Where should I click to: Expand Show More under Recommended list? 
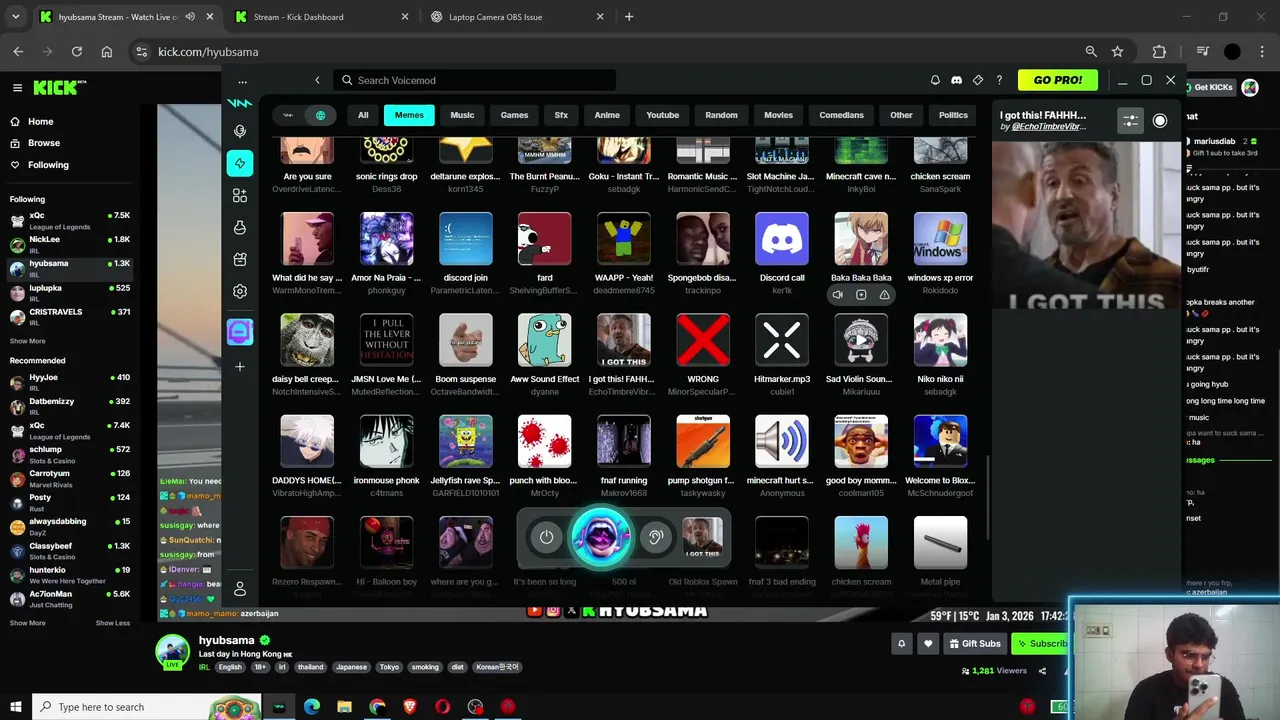click(27, 623)
